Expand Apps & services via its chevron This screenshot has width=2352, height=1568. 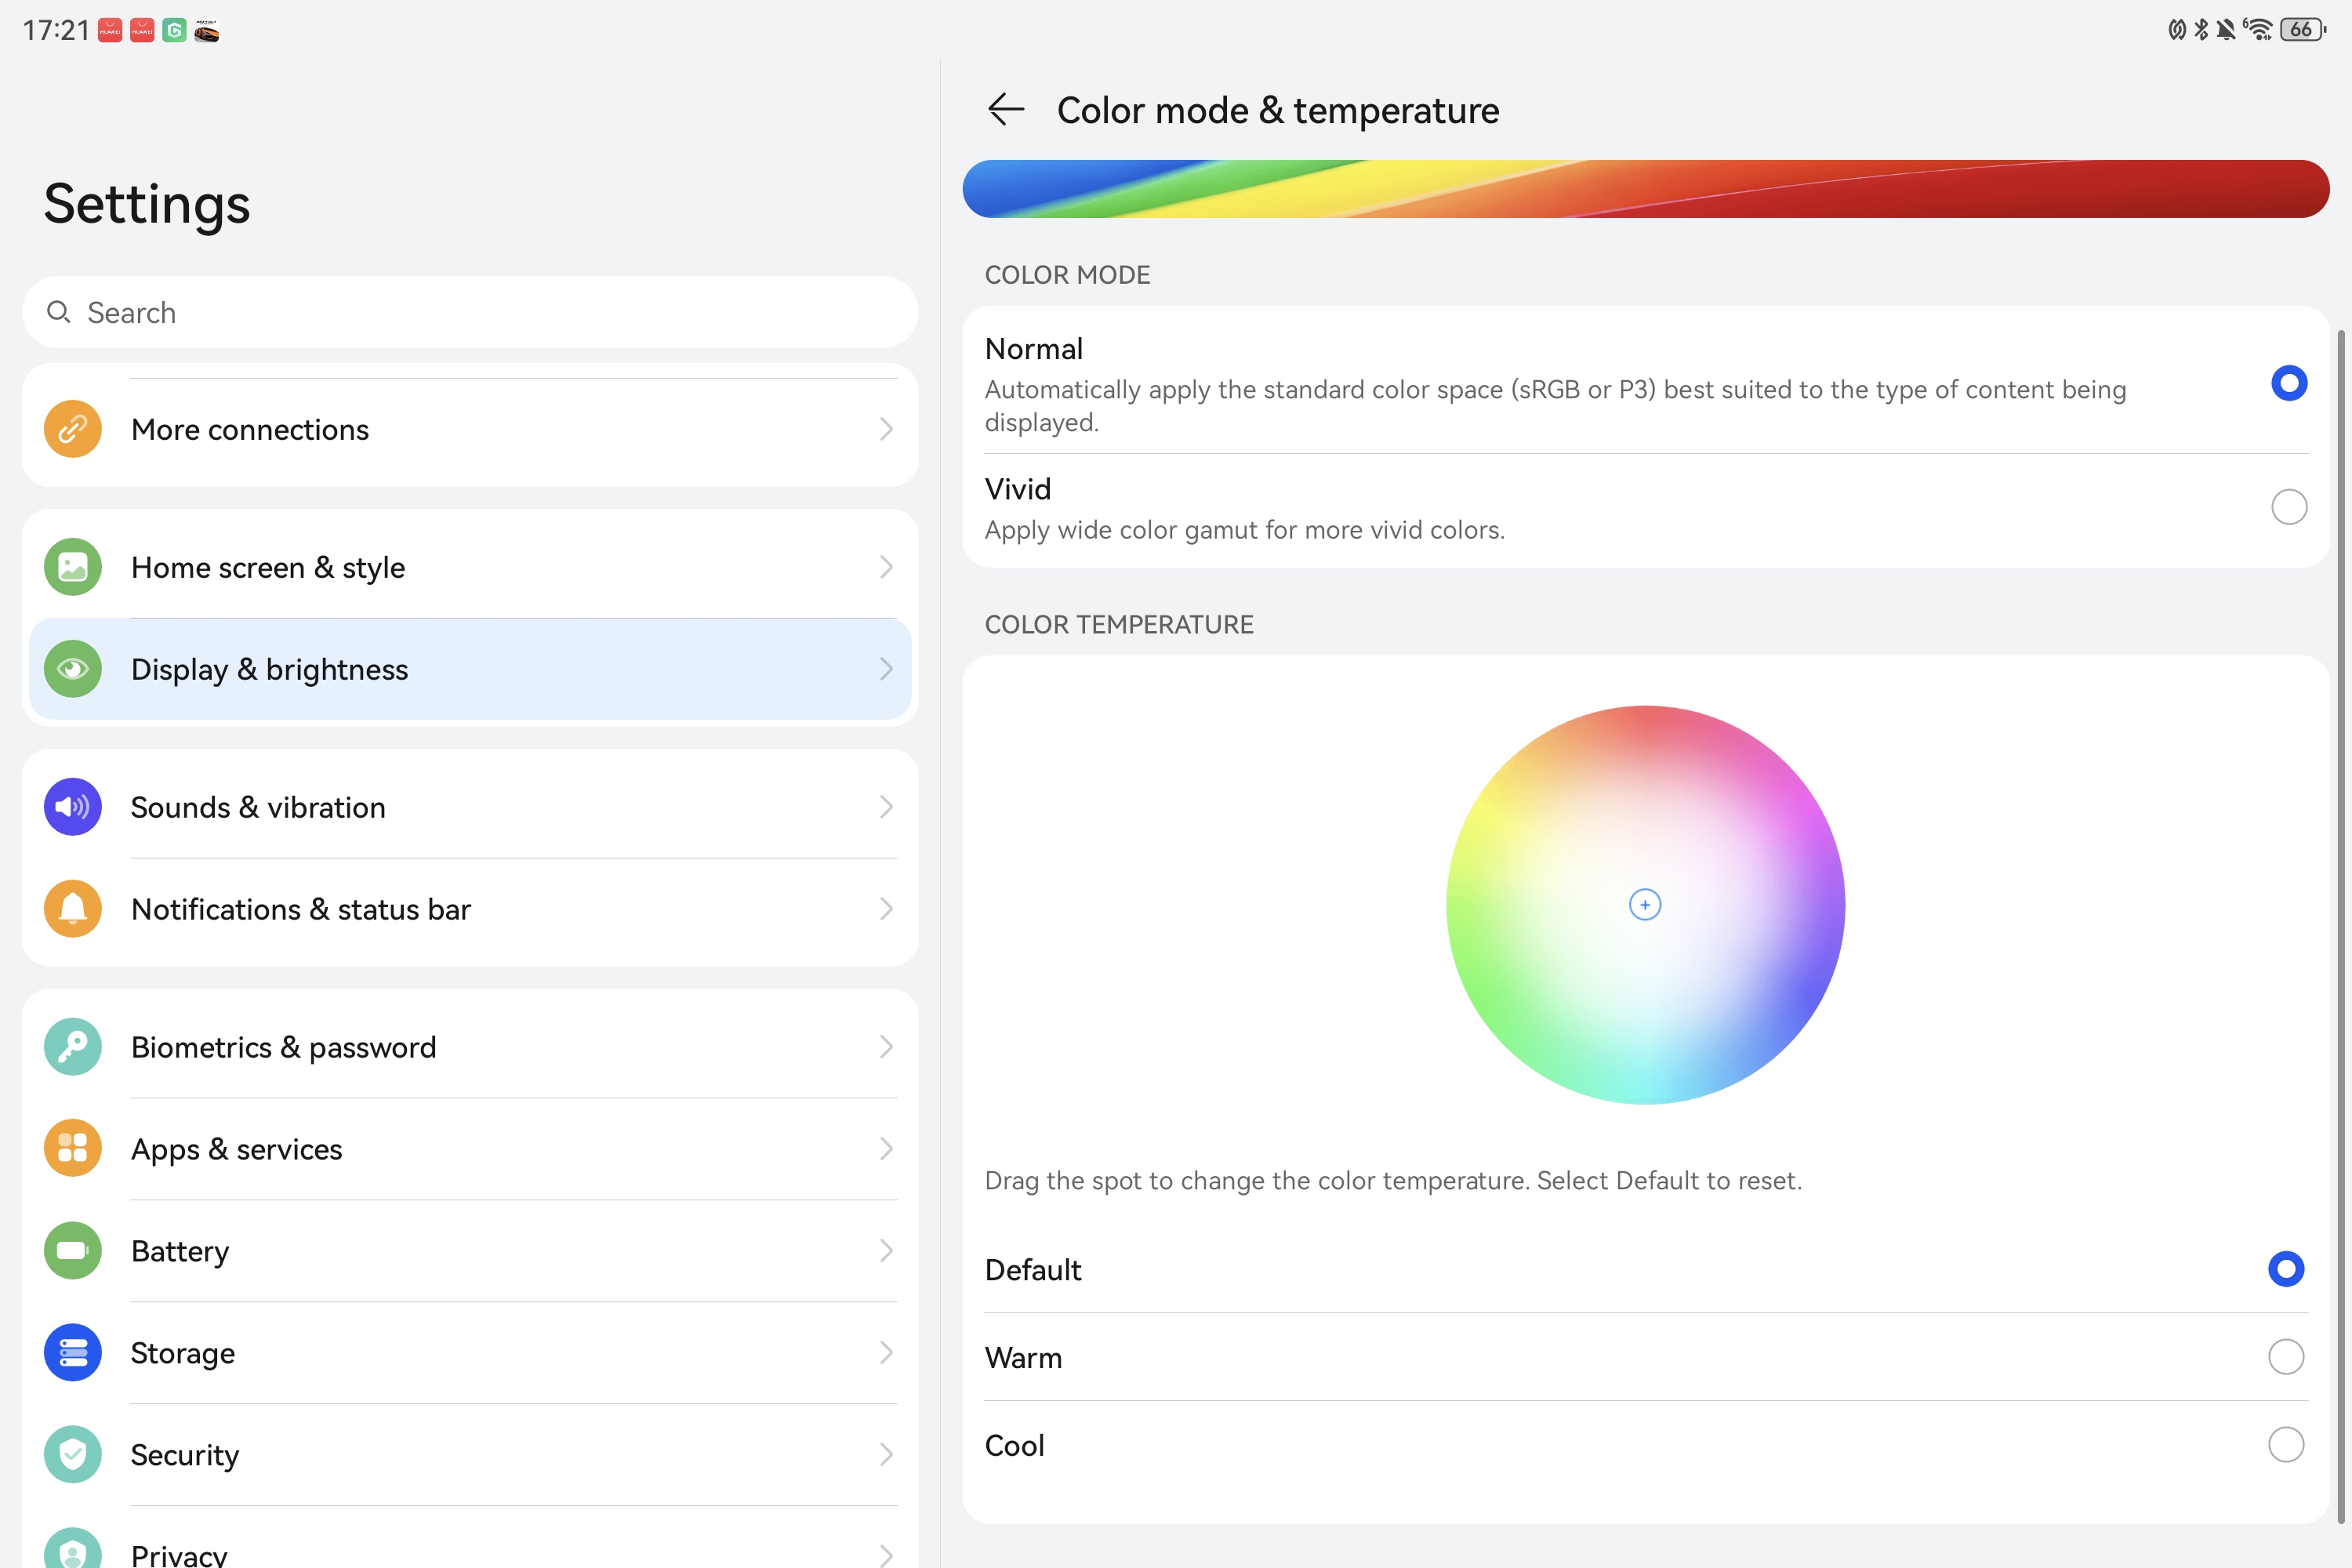click(x=886, y=1149)
